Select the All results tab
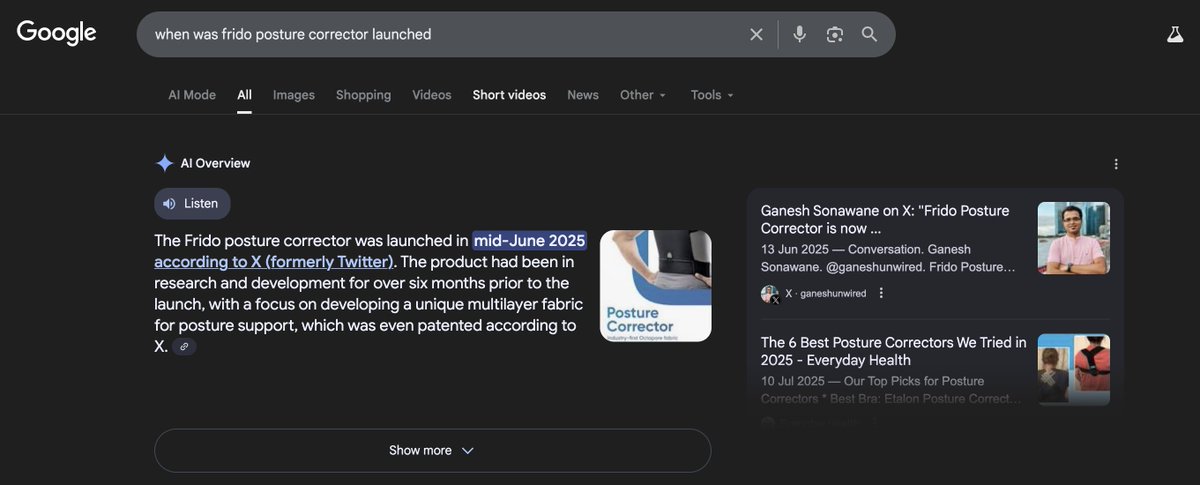The height and width of the screenshot is (485, 1200). (x=244, y=95)
